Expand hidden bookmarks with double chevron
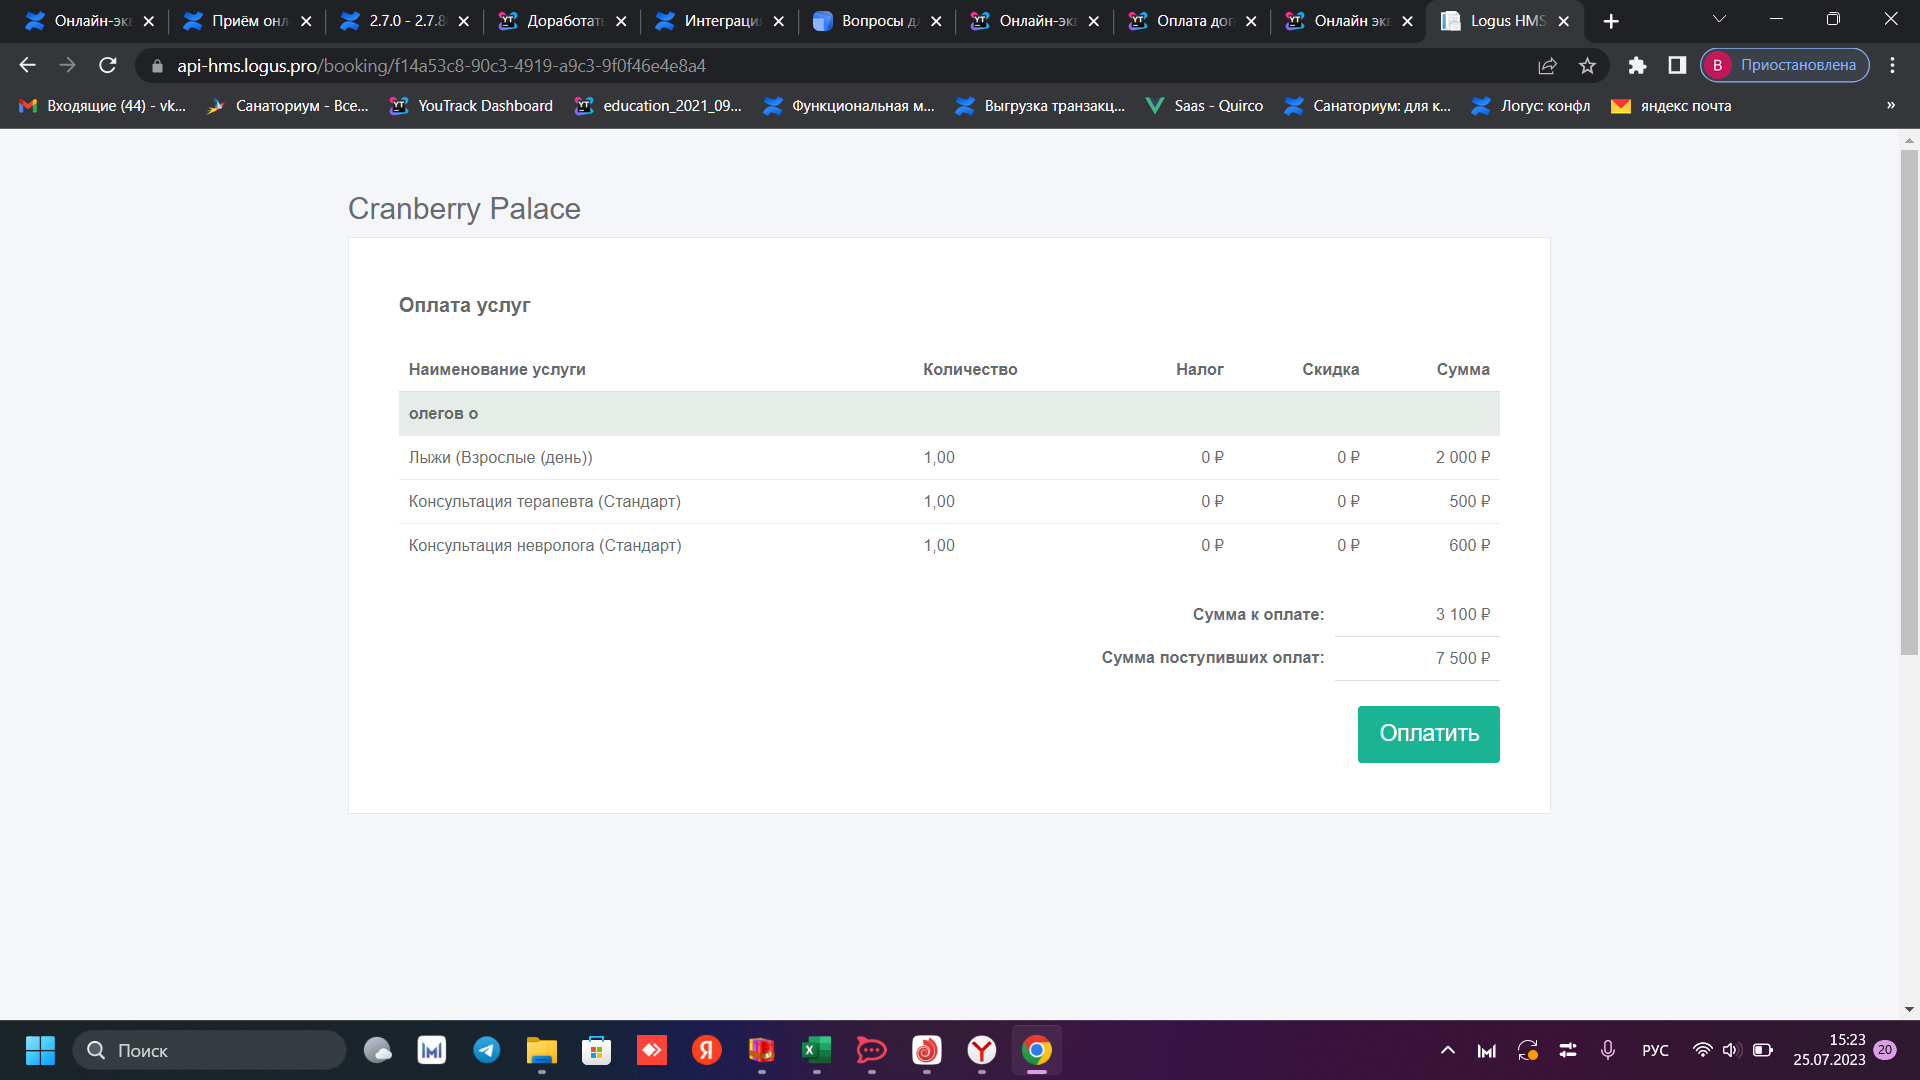This screenshot has height=1080, width=1920. [1890, 105]
